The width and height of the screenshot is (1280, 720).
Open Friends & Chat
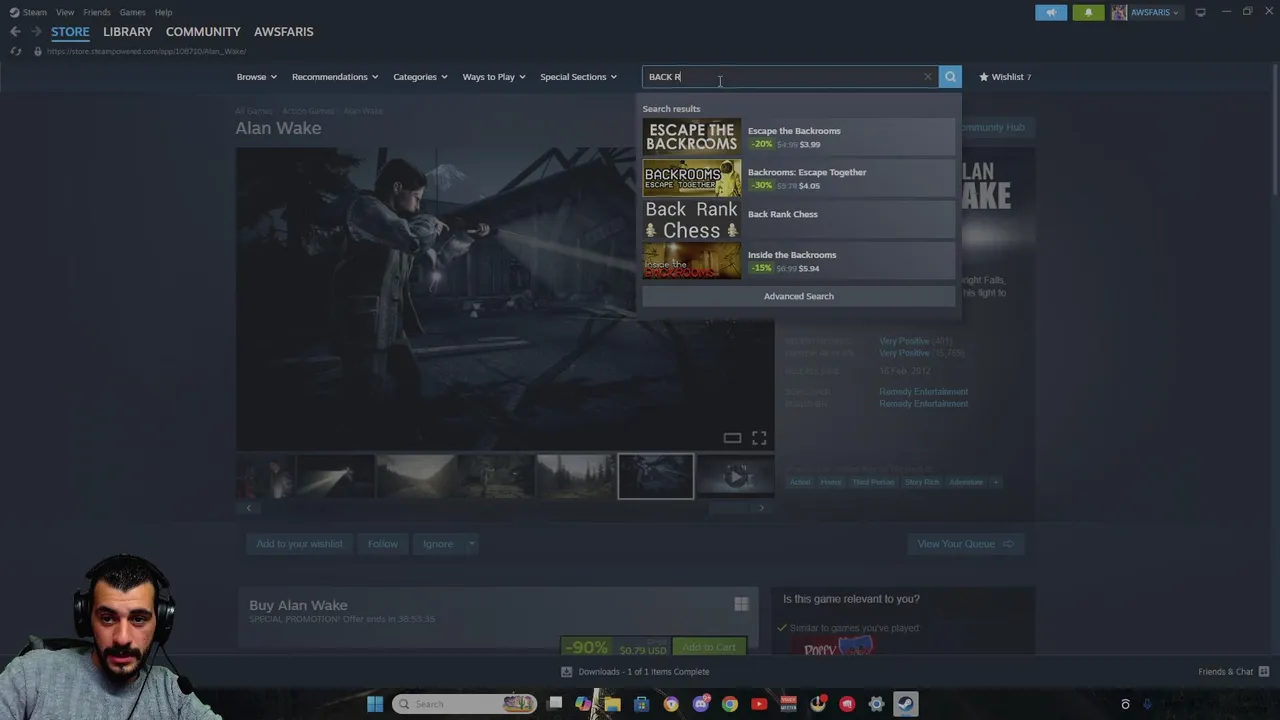(x=1233, y=672)
